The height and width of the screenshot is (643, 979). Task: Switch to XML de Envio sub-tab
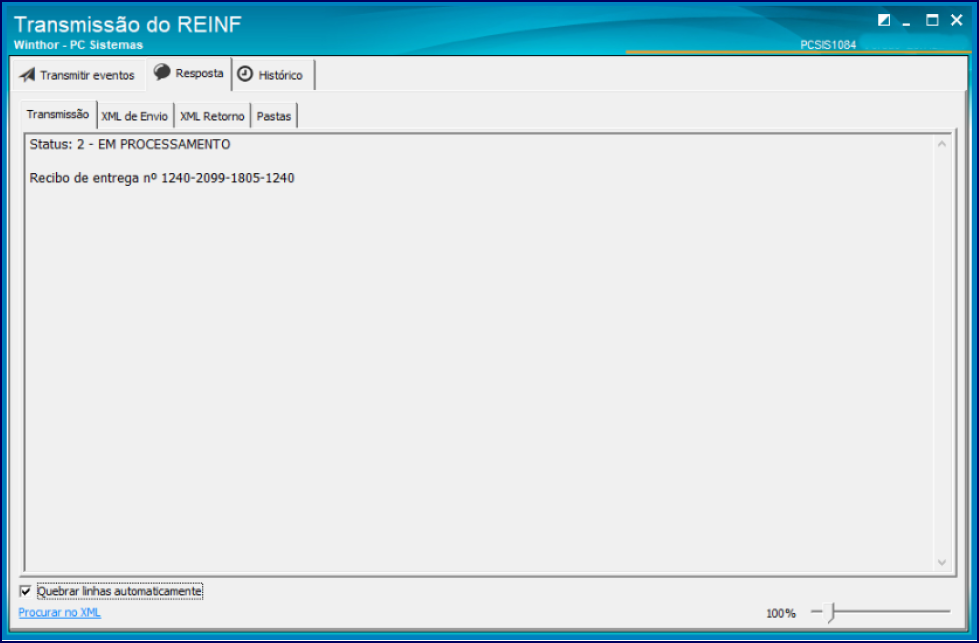click(x=135, y=116)
